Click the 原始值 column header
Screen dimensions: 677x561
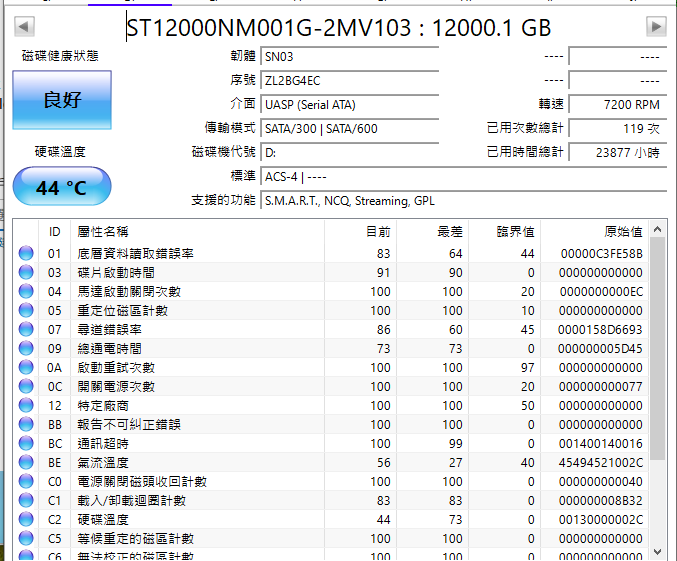click(595, 232)
